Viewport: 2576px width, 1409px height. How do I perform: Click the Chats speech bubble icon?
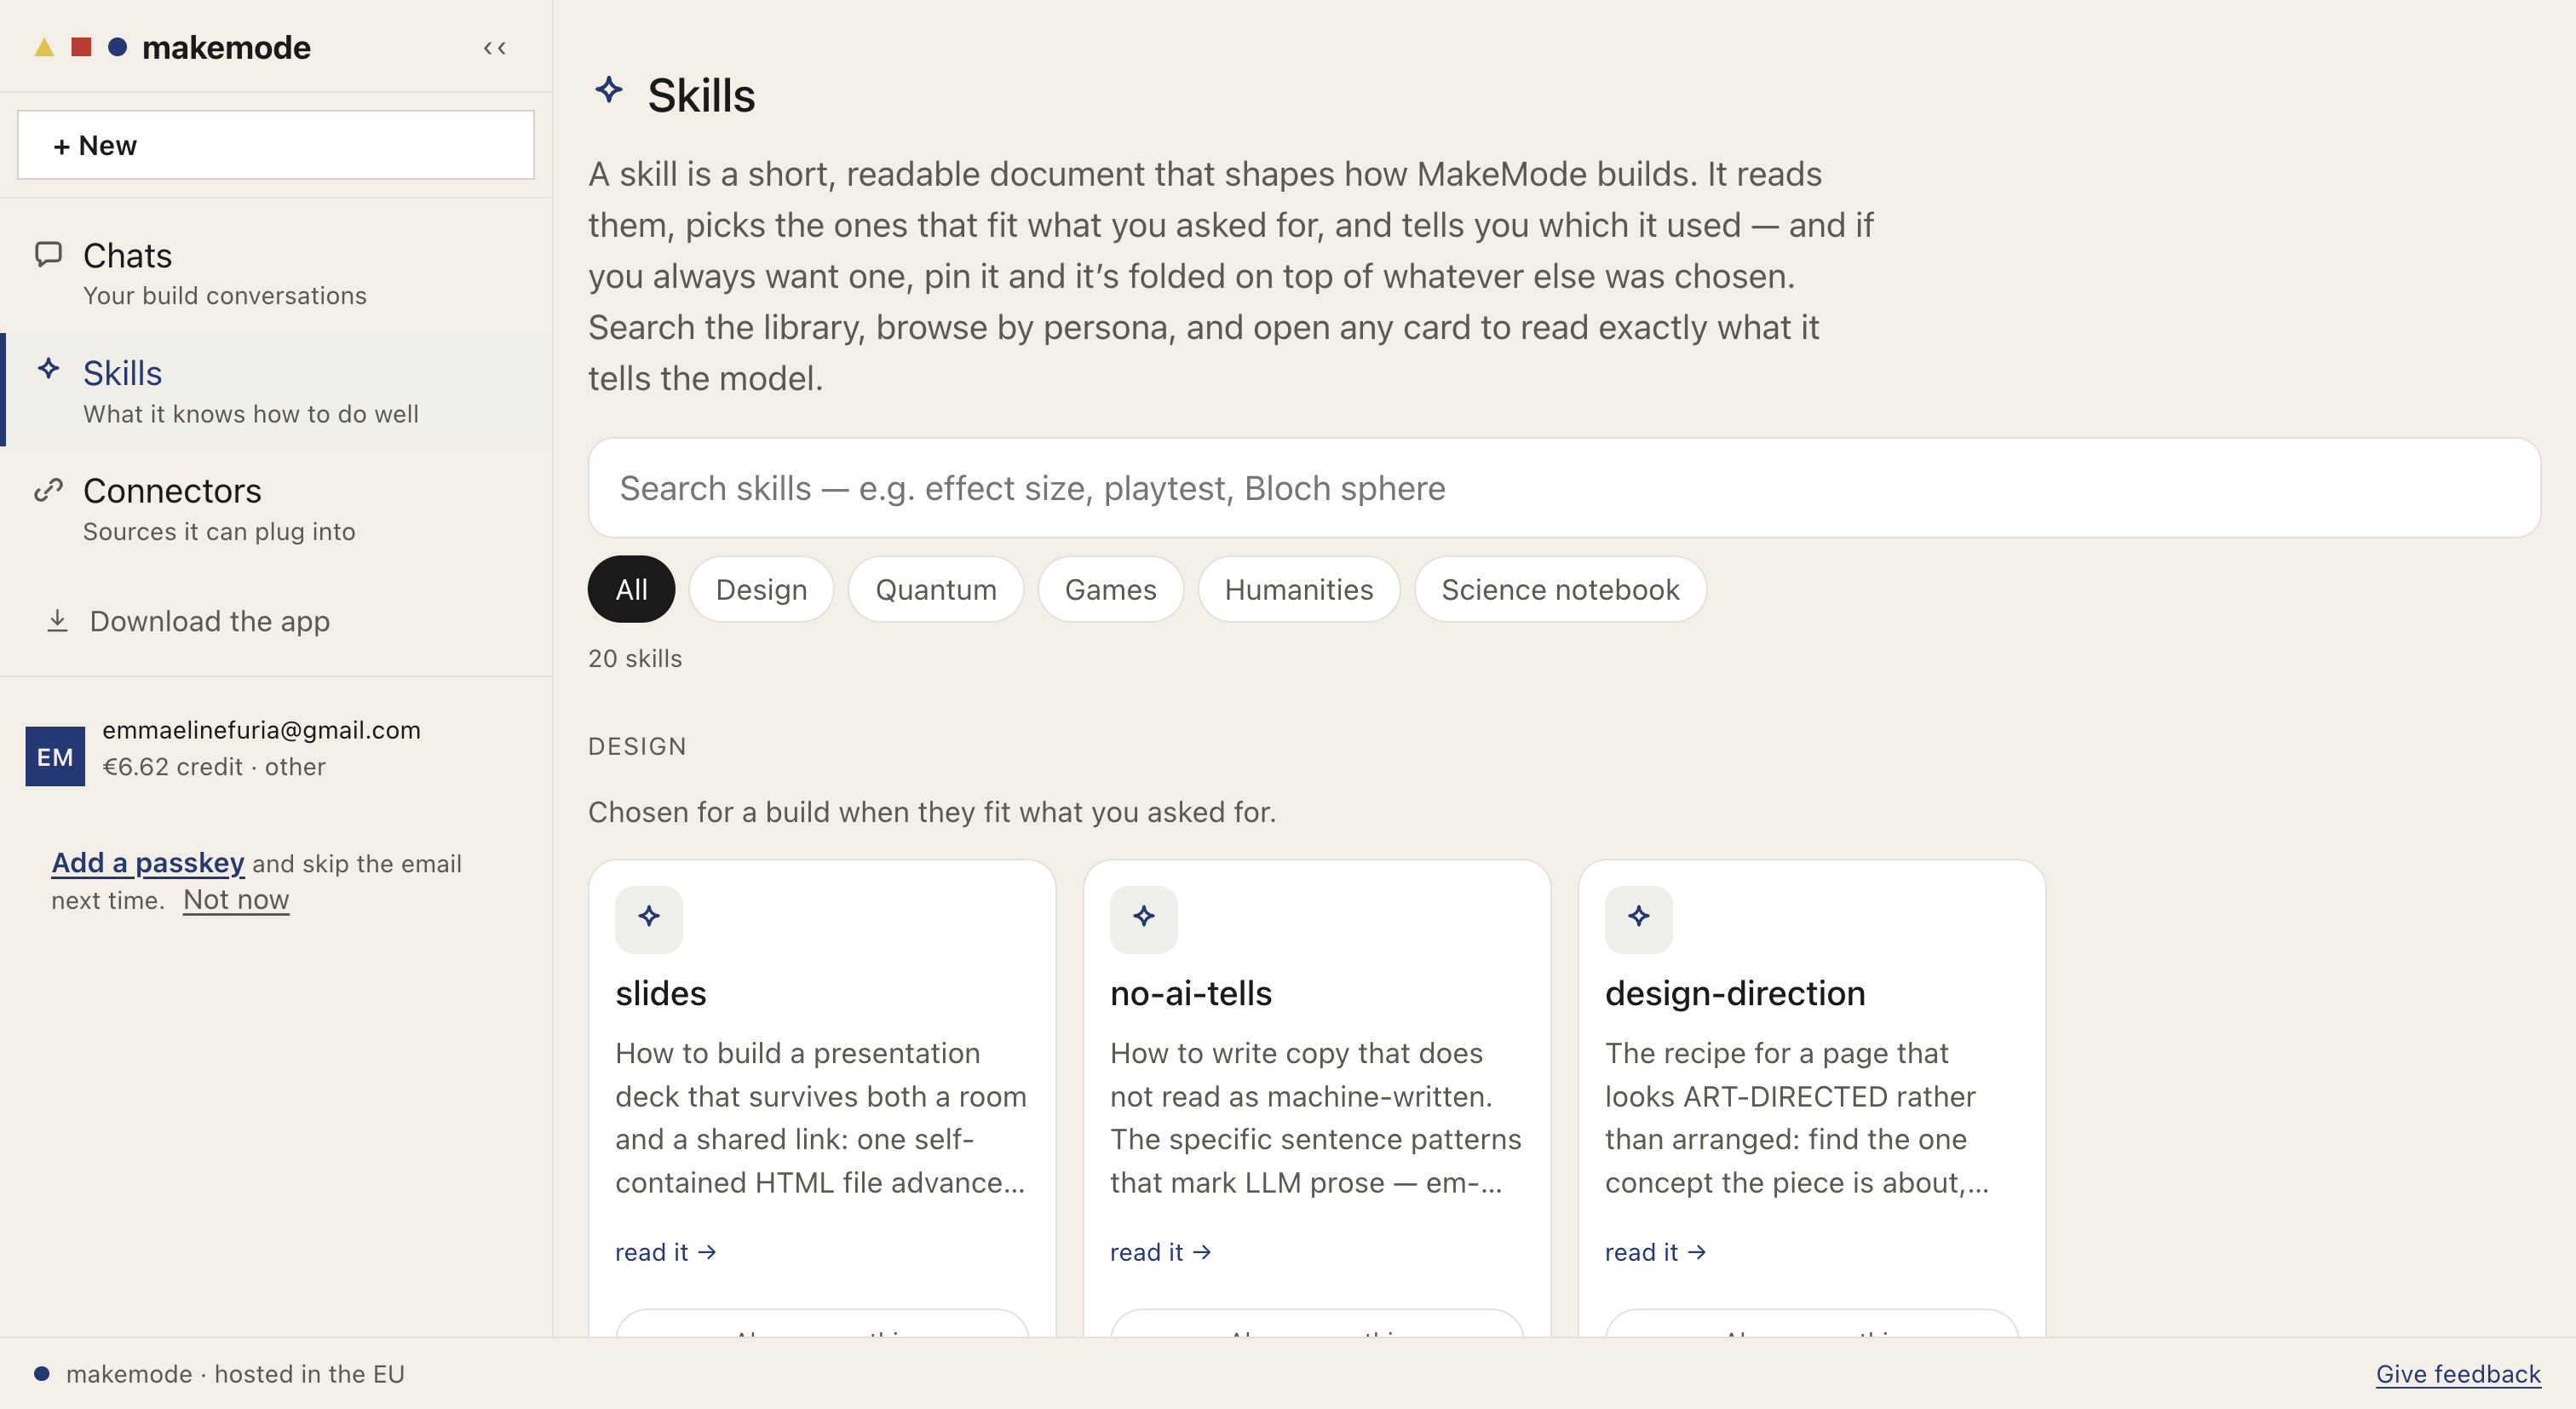(48, 254)
